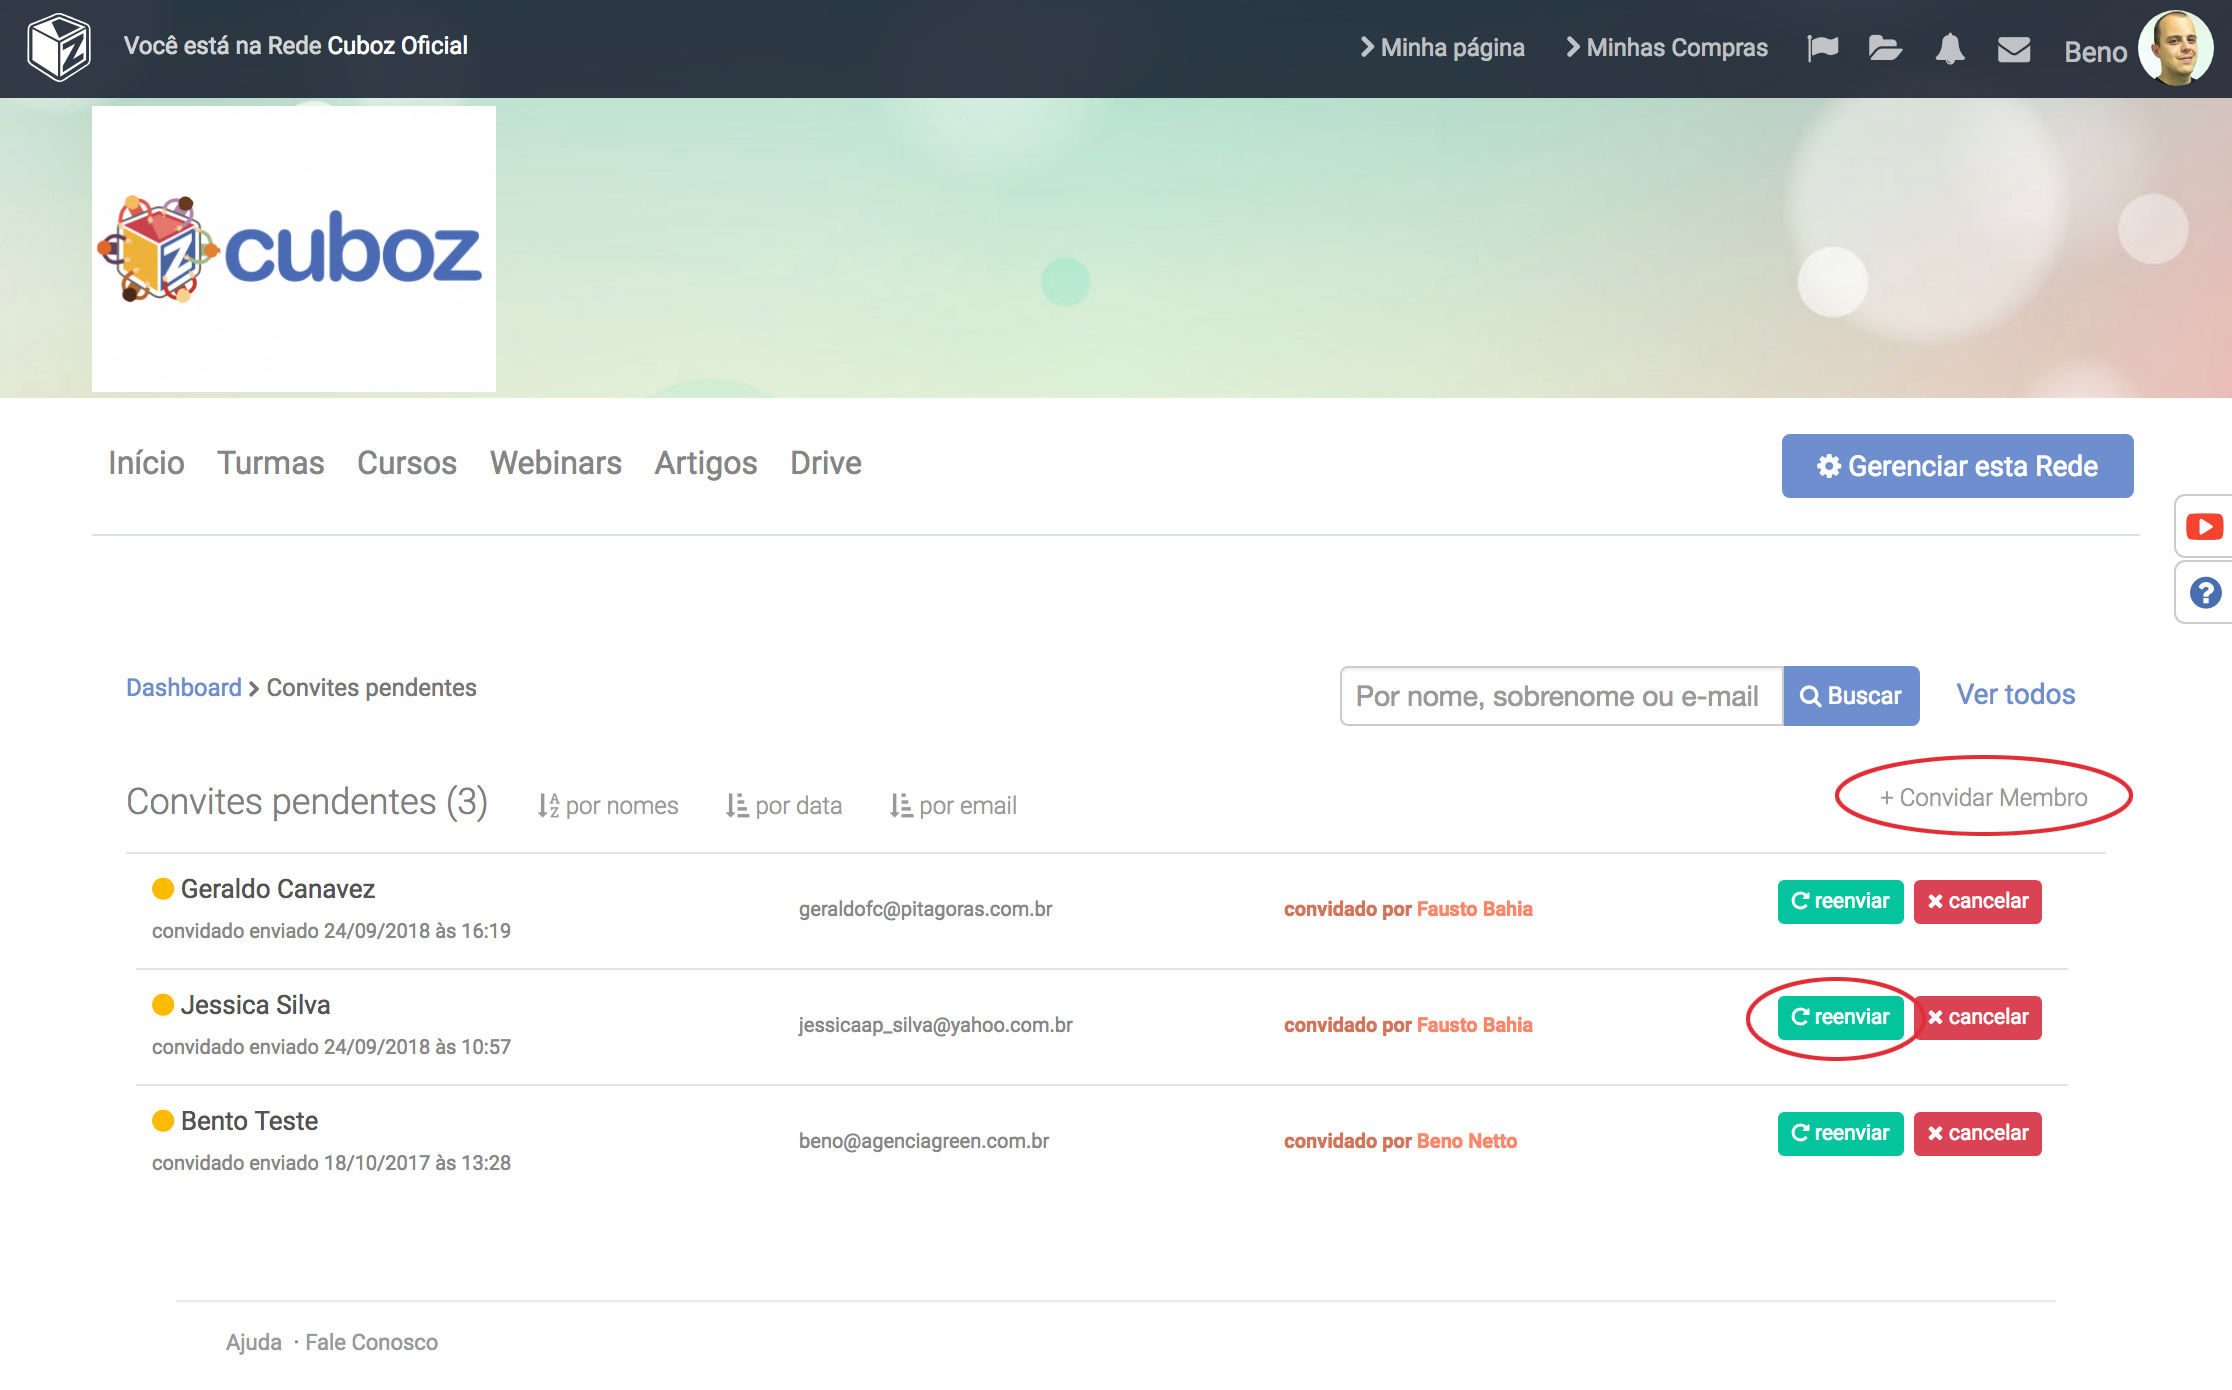Expand the 'Minhas Compras' menu
This screenshot has height=1390, width=2232.
(1667, 48)
